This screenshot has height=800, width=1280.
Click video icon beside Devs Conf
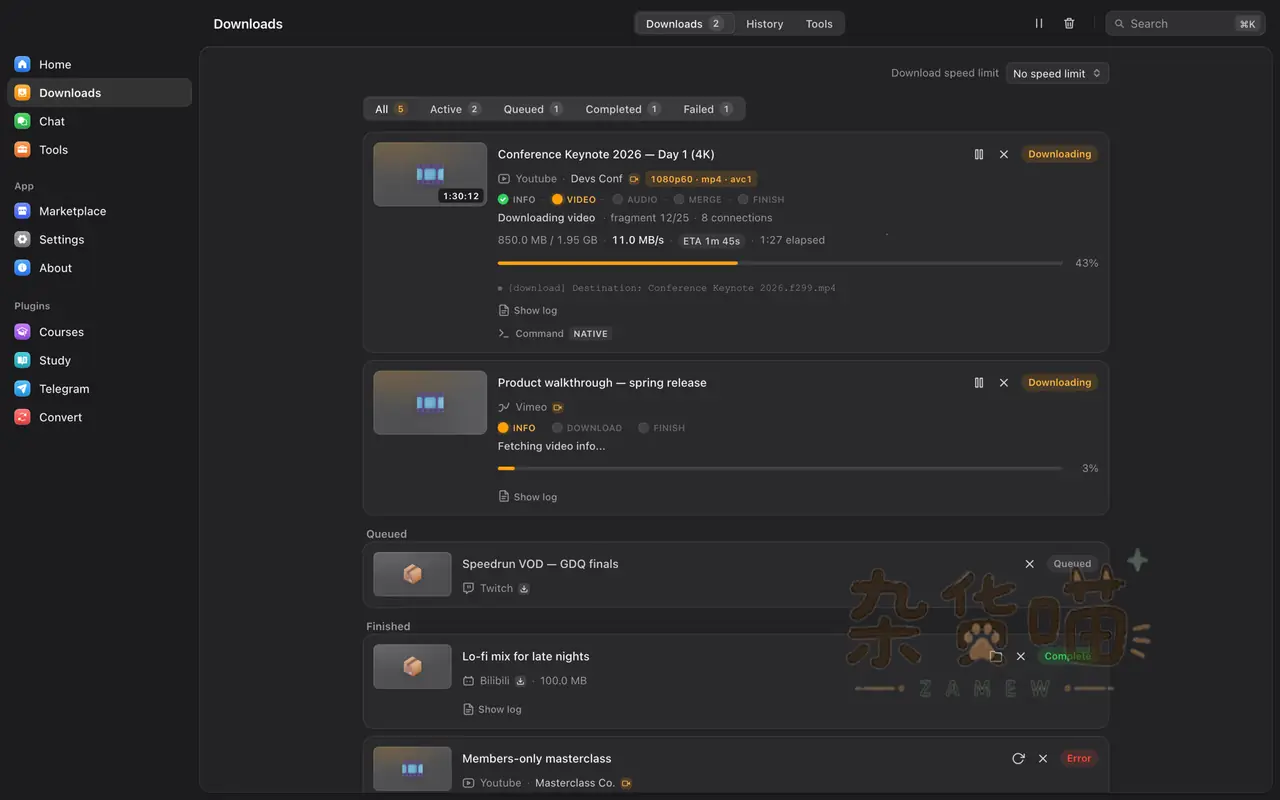click(634, 179)
